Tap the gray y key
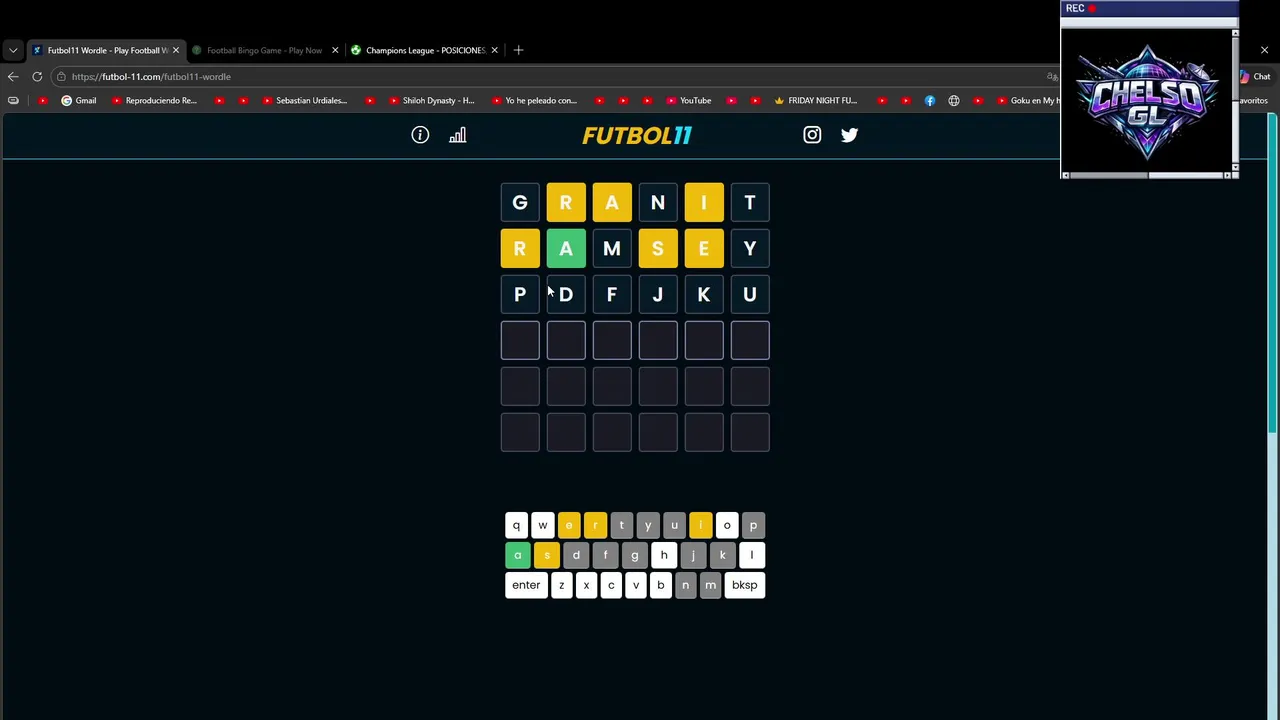1280x720 pixels. click(x=648, y=525)
